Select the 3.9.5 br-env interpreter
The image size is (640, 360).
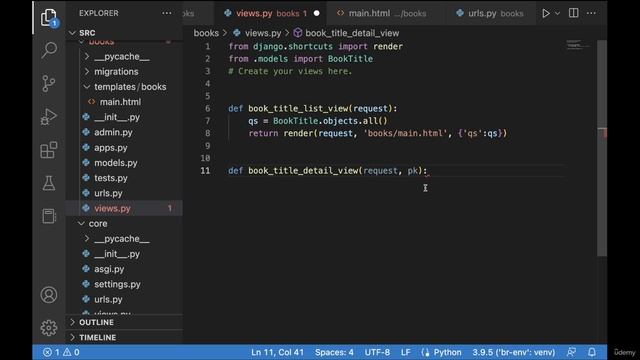[x=513, y=352]
